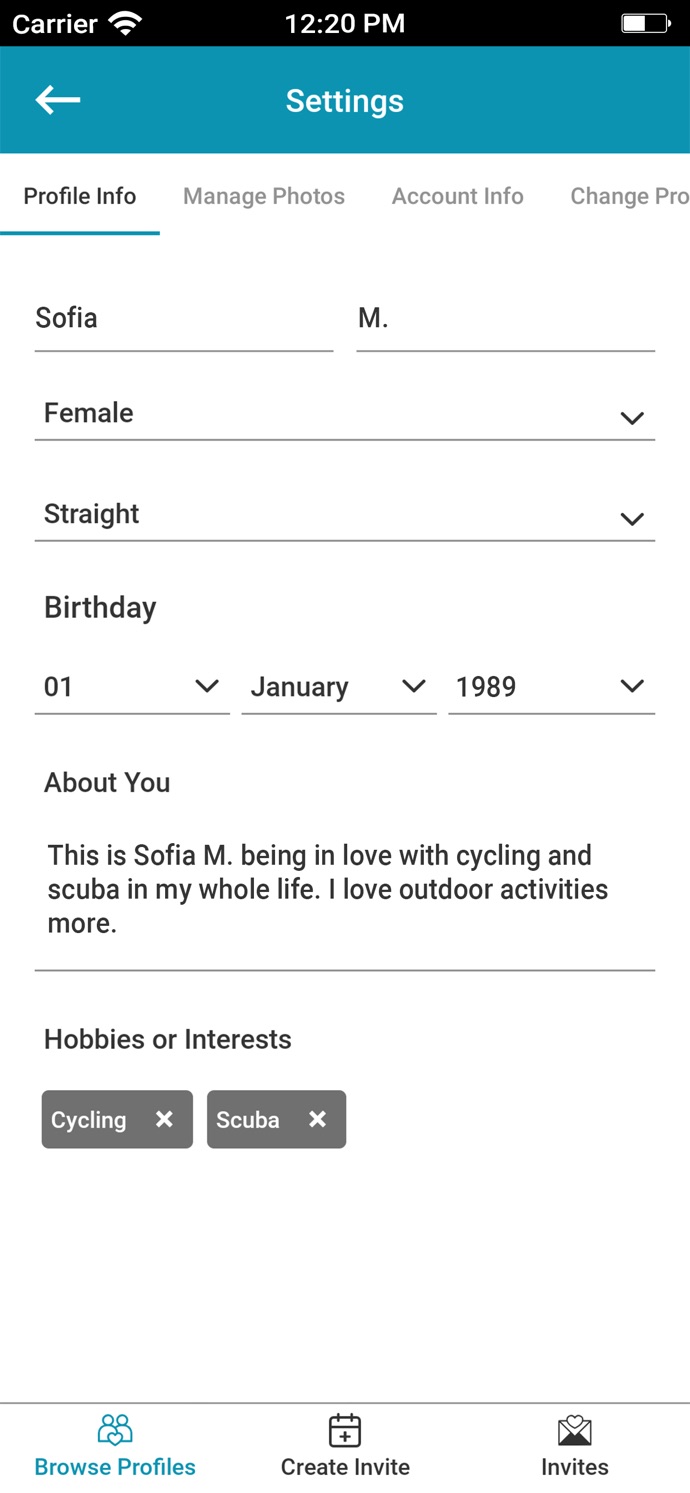The height and width of the screenshot is (1493, 690).
Task: Expand the Female gender dropdown
Action: click(344, 414)
